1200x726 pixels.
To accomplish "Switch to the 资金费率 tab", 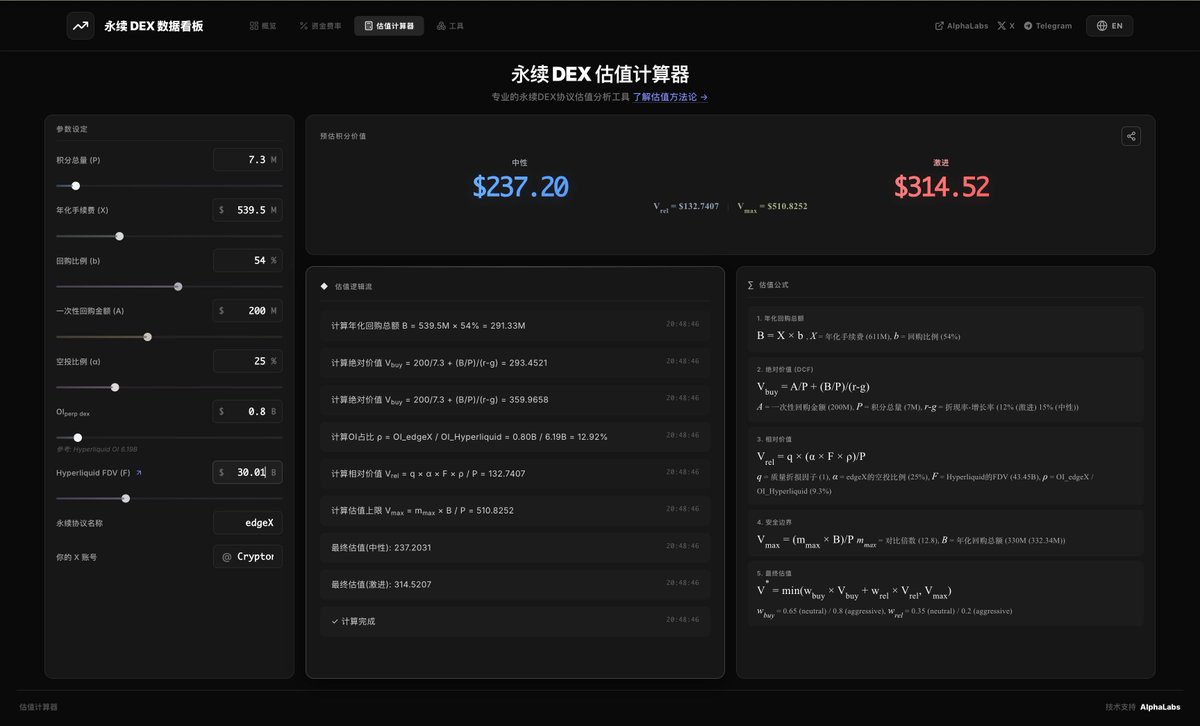I will tap(319, 26).
